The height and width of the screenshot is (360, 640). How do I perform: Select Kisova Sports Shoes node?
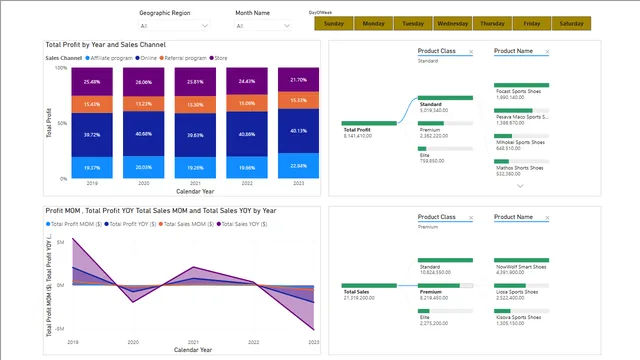click(522, 311)
